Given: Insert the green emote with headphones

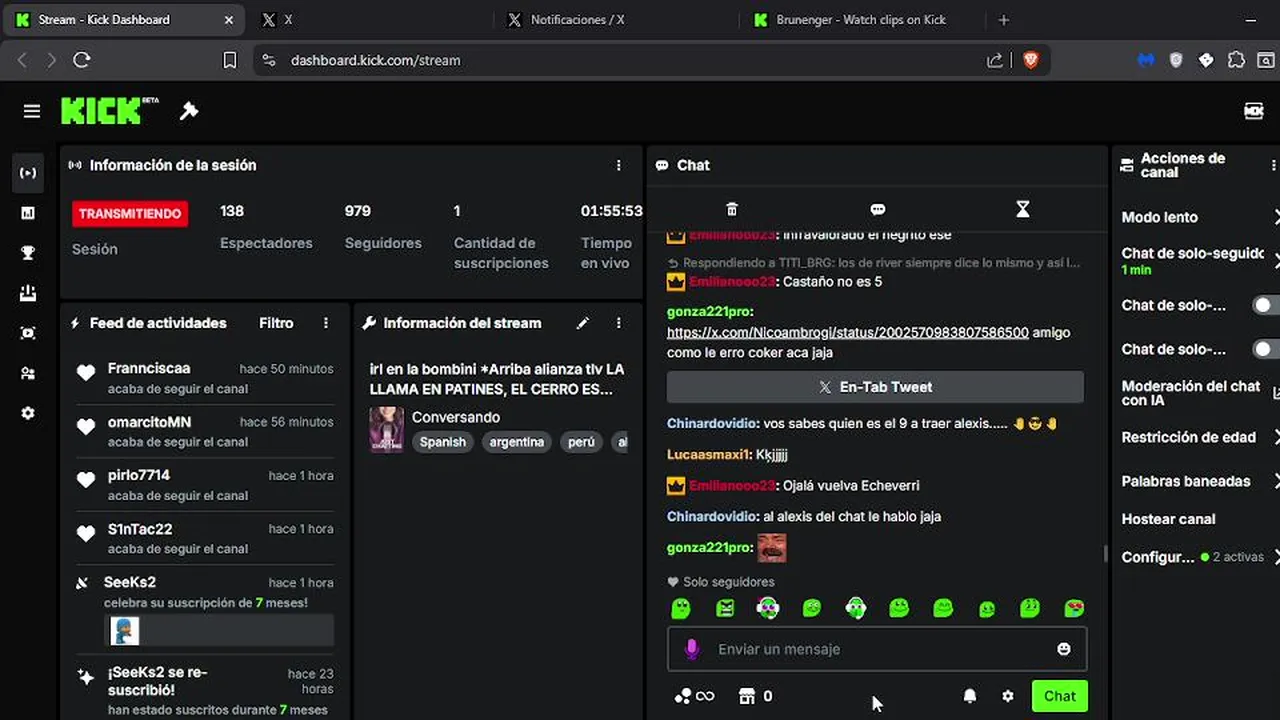Looking at the screenshot, I should (x=855, y=608).
